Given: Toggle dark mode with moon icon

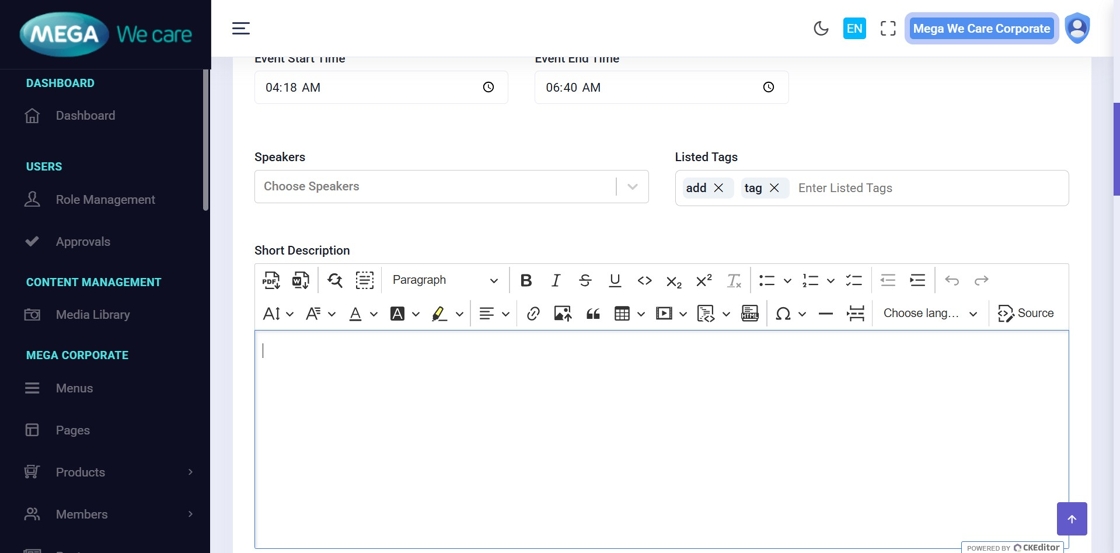Looking at the screenshot, I should pos(821,29).
